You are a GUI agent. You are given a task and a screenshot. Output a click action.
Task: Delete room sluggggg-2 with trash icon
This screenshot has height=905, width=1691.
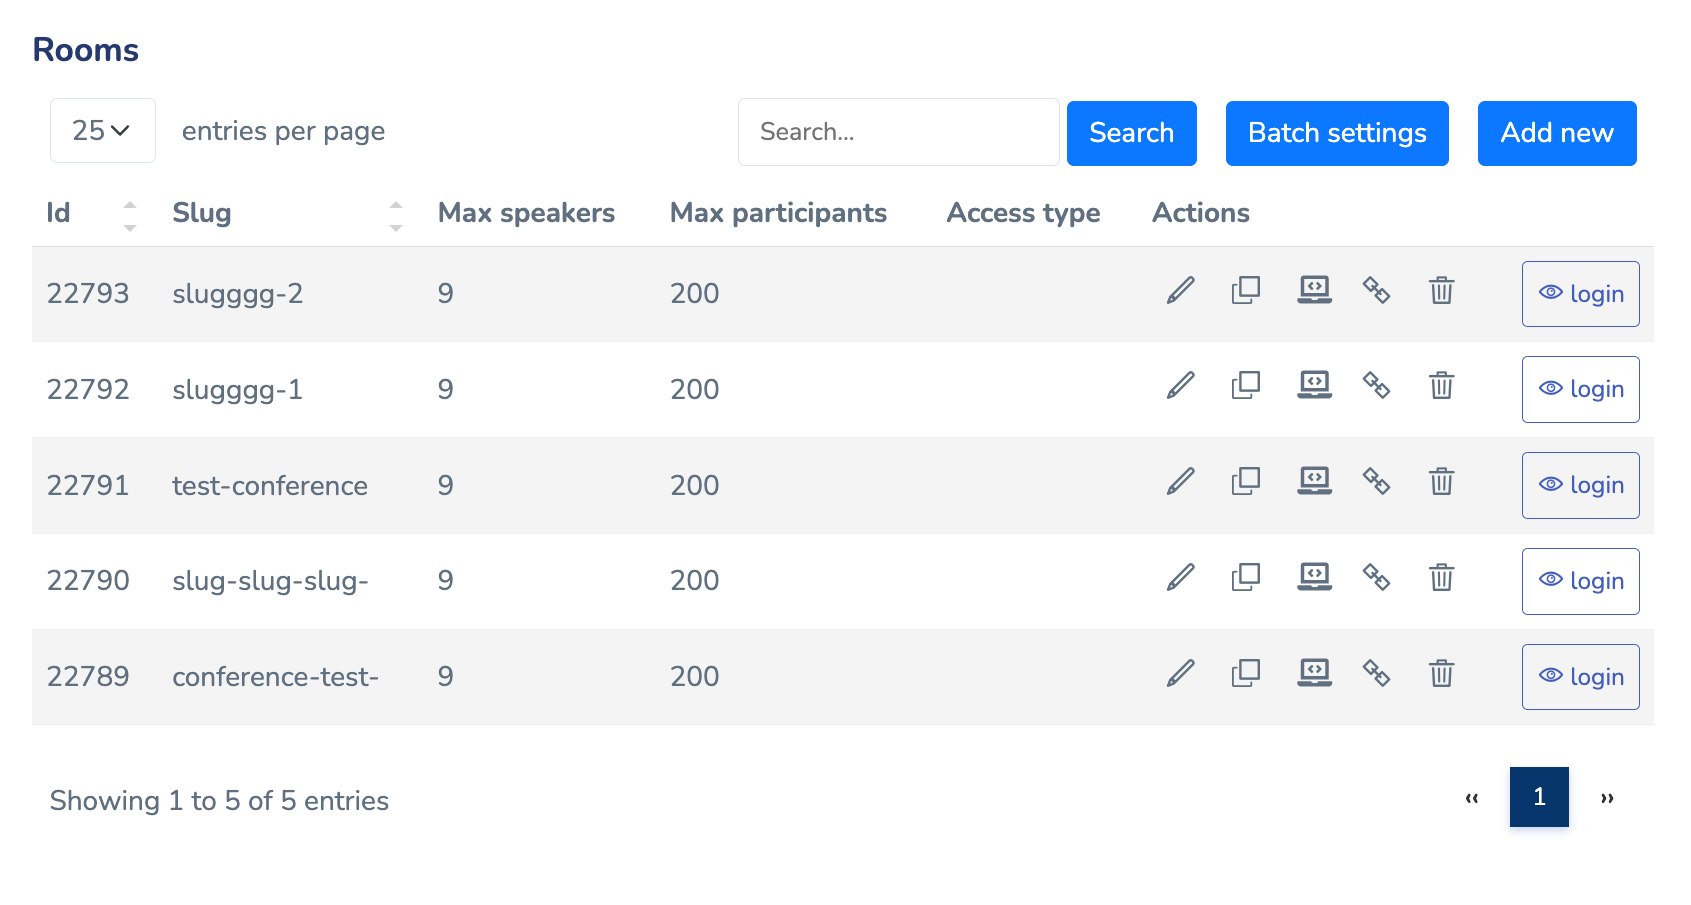tap(1441, 291)
